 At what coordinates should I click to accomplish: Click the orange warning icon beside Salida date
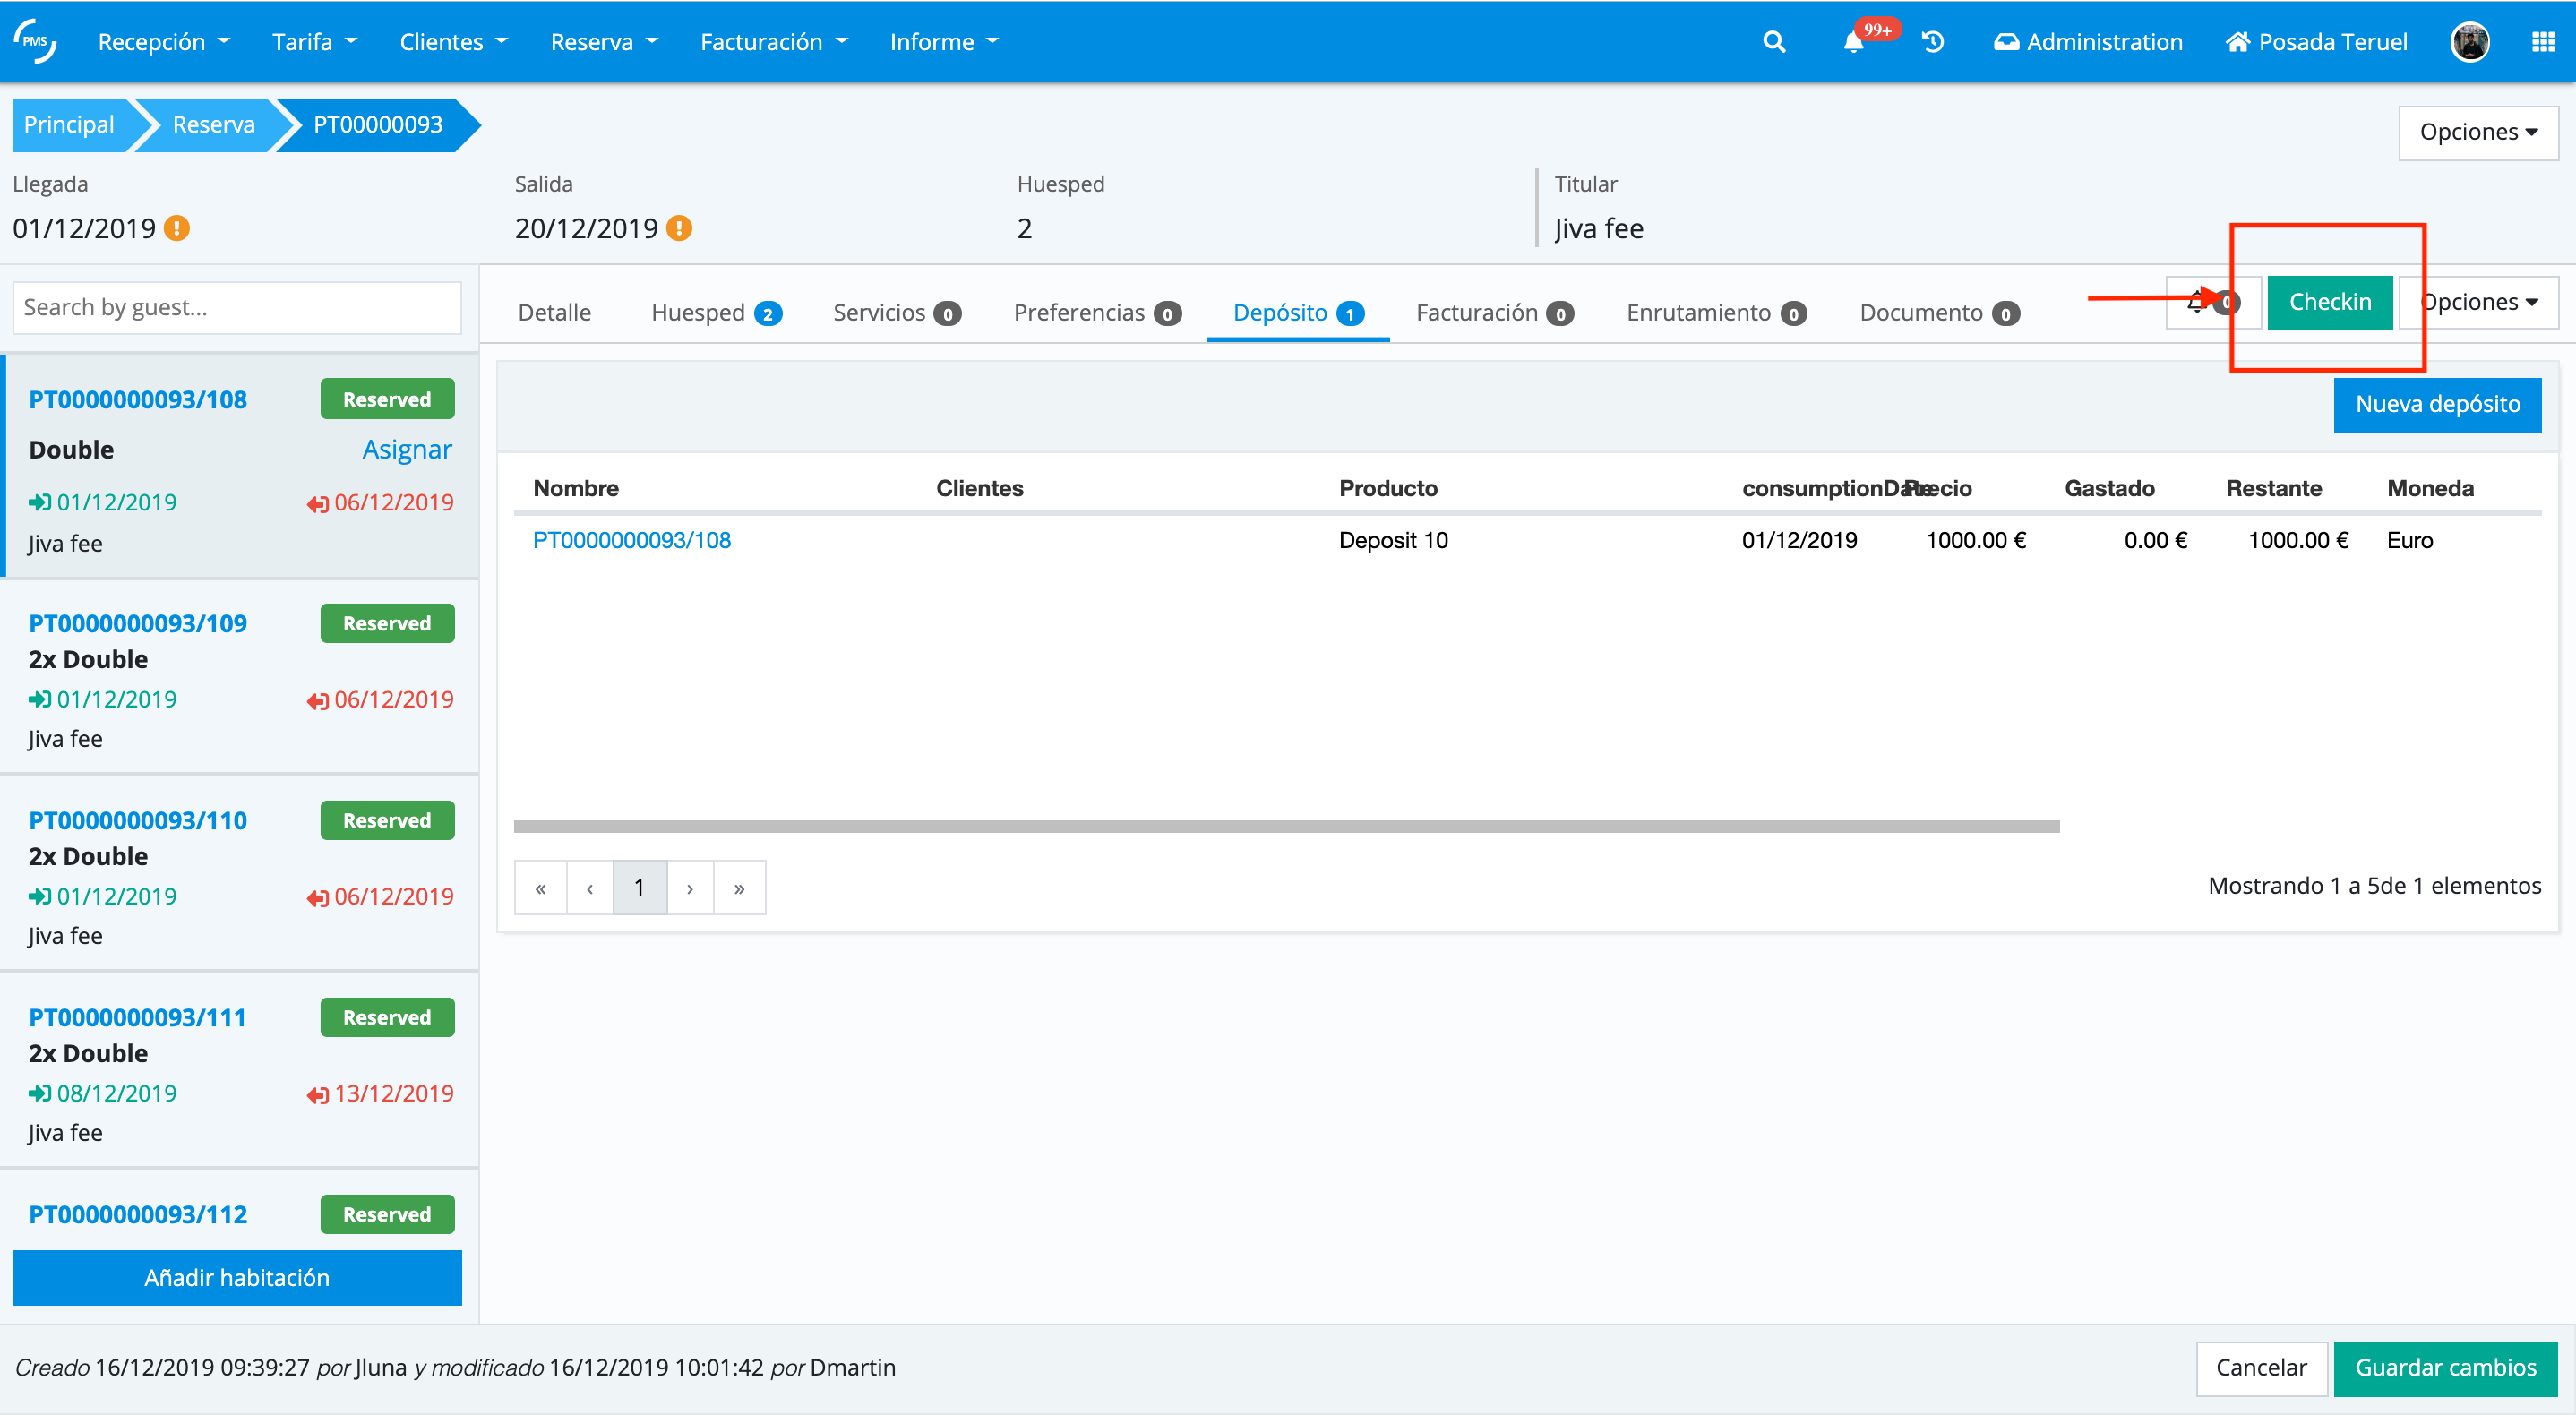tap(679, 229)
